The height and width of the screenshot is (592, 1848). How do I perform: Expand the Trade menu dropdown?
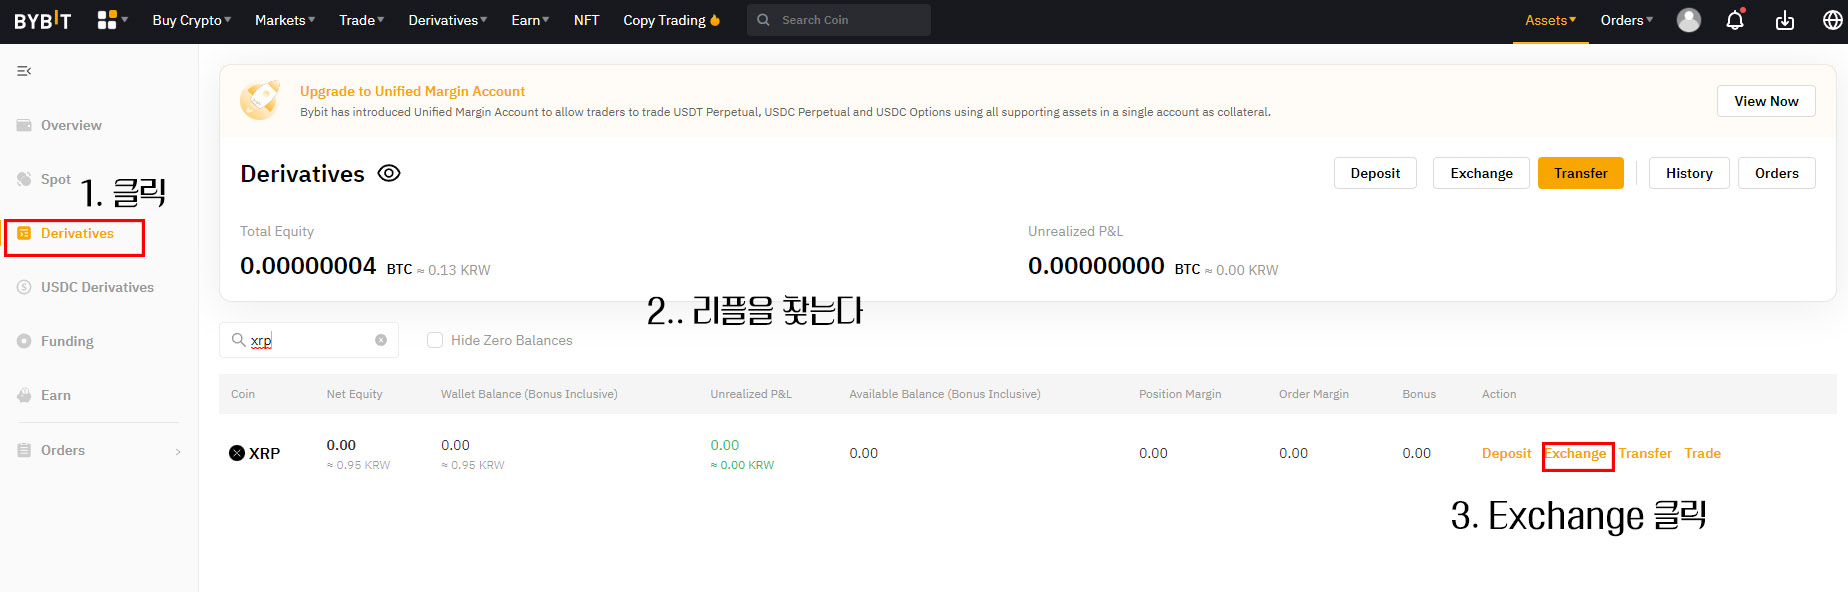(x=362, y=20)
